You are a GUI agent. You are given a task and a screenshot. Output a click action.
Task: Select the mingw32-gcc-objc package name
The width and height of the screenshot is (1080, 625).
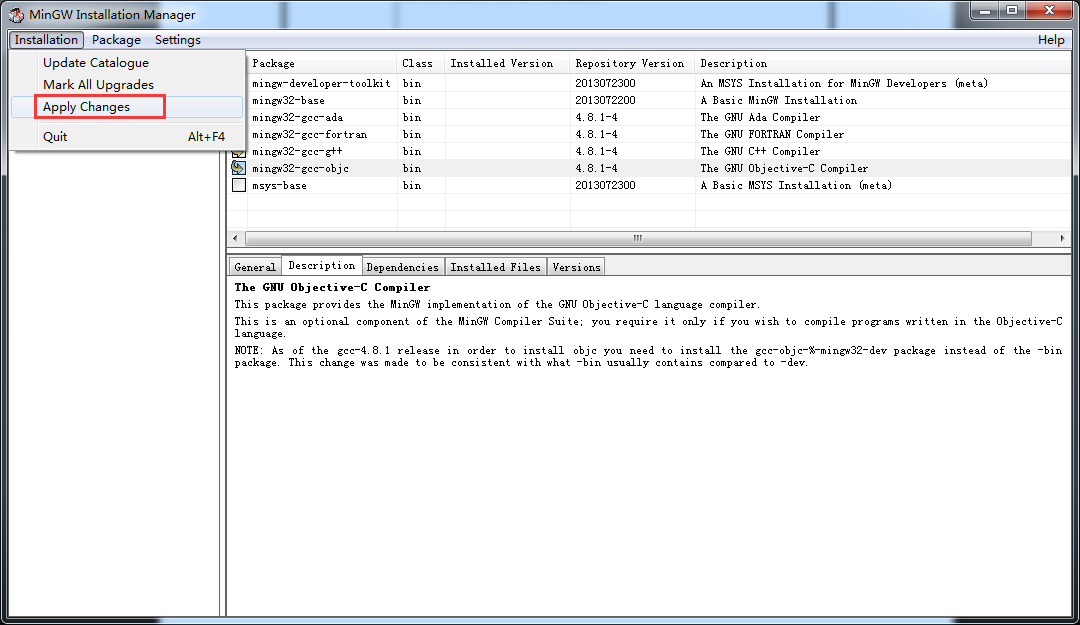click(300, 169)
